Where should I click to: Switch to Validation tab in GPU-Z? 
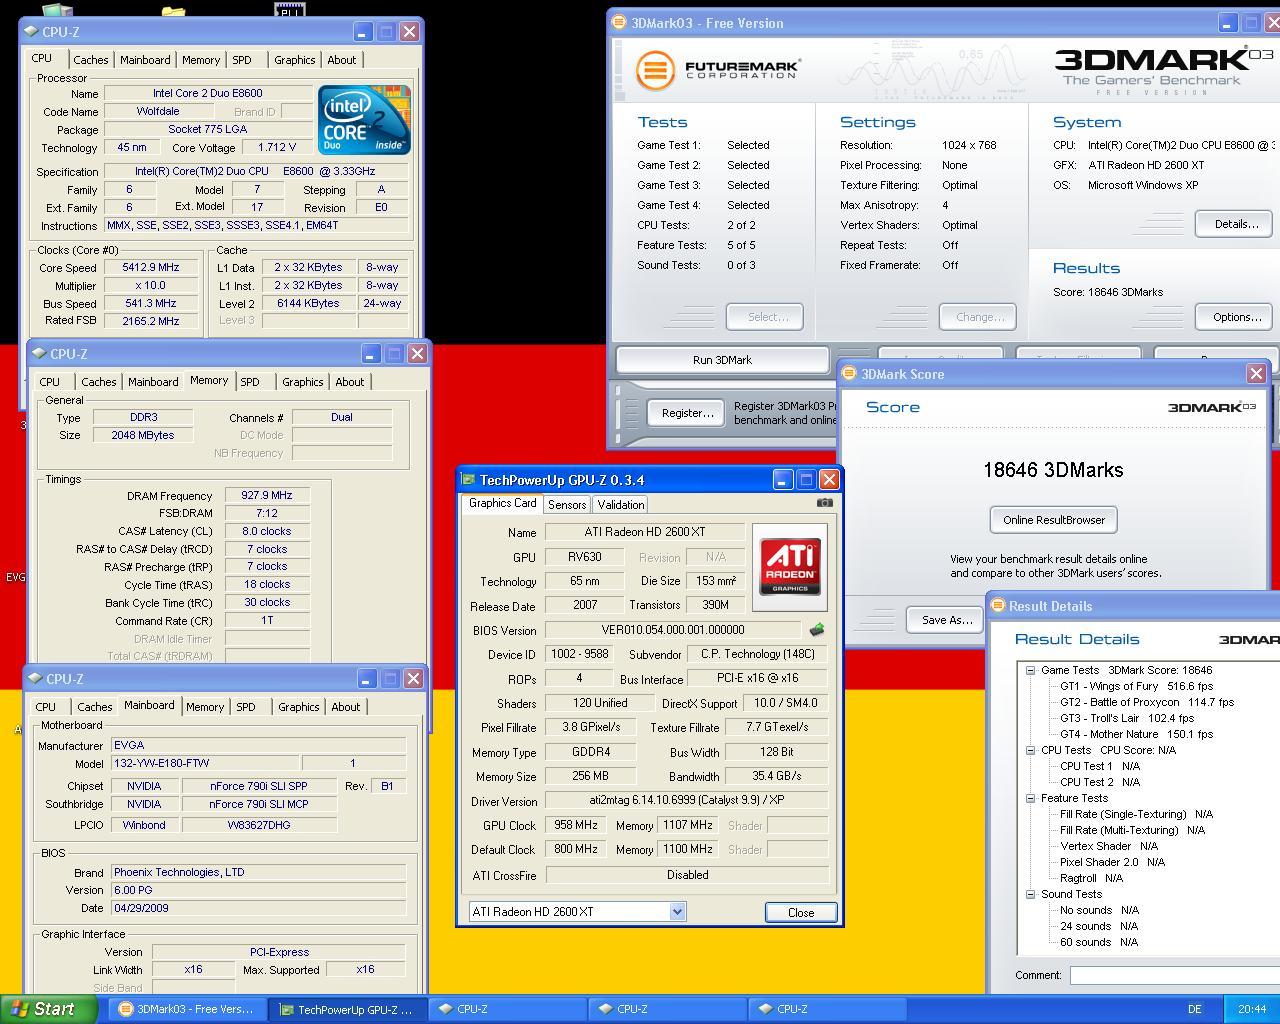click(621, 505)
